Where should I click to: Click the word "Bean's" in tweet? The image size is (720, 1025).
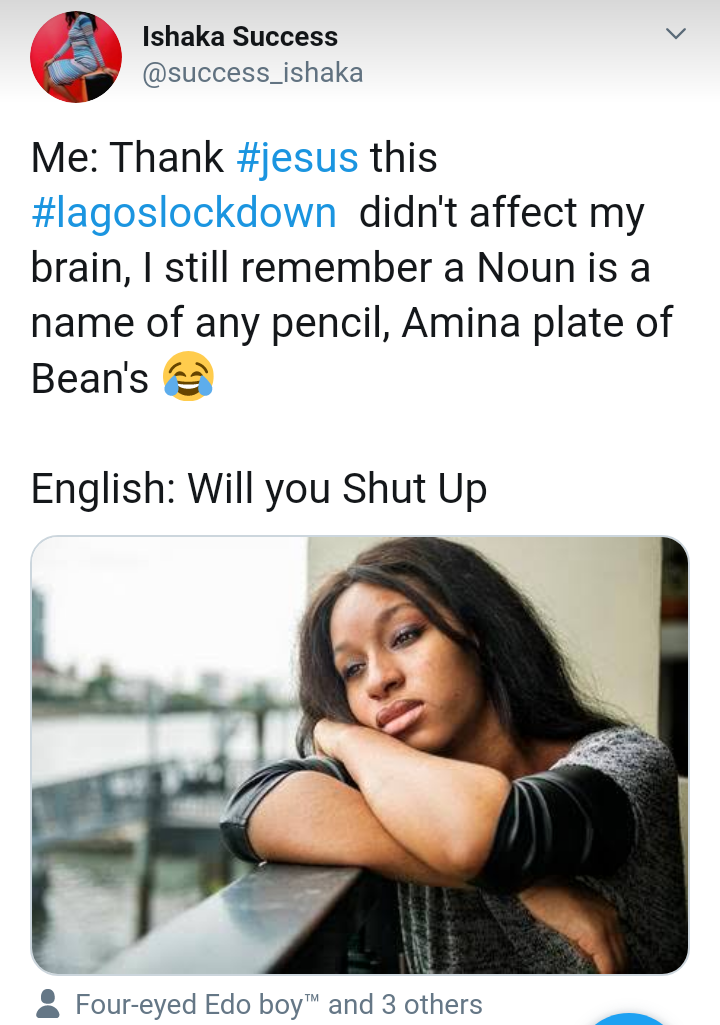[90, 380]
